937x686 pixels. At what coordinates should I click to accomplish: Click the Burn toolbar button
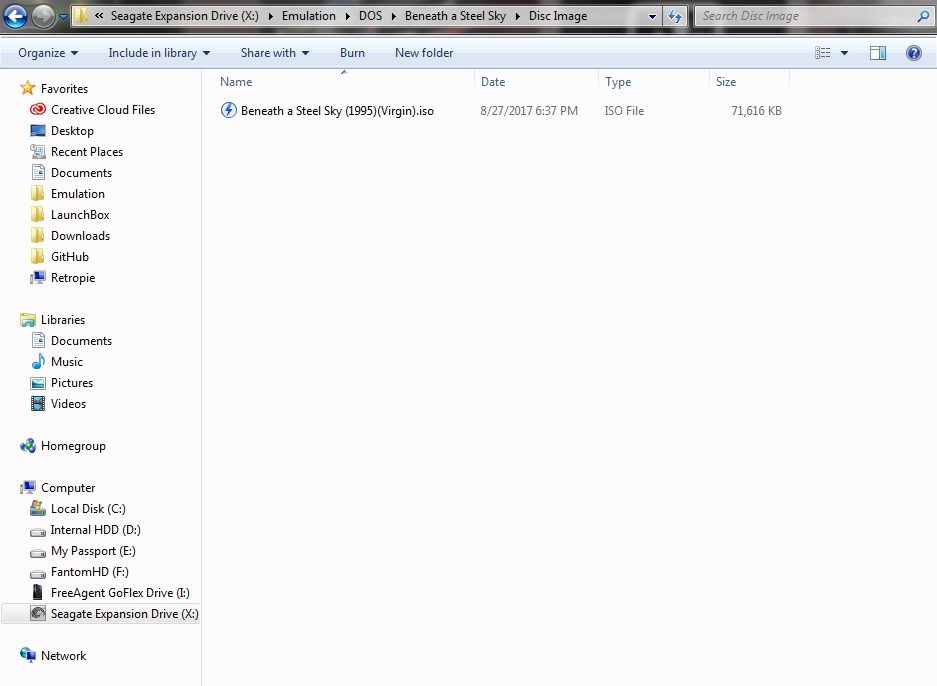353,53
